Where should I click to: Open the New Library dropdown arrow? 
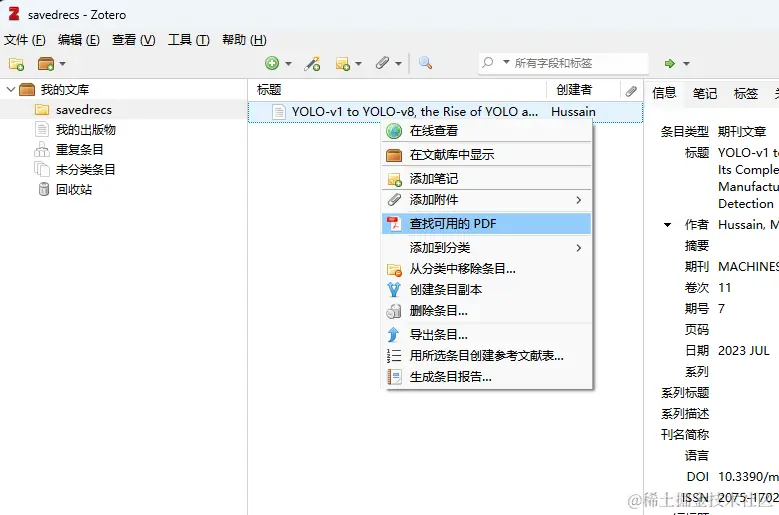pos(62,64)
